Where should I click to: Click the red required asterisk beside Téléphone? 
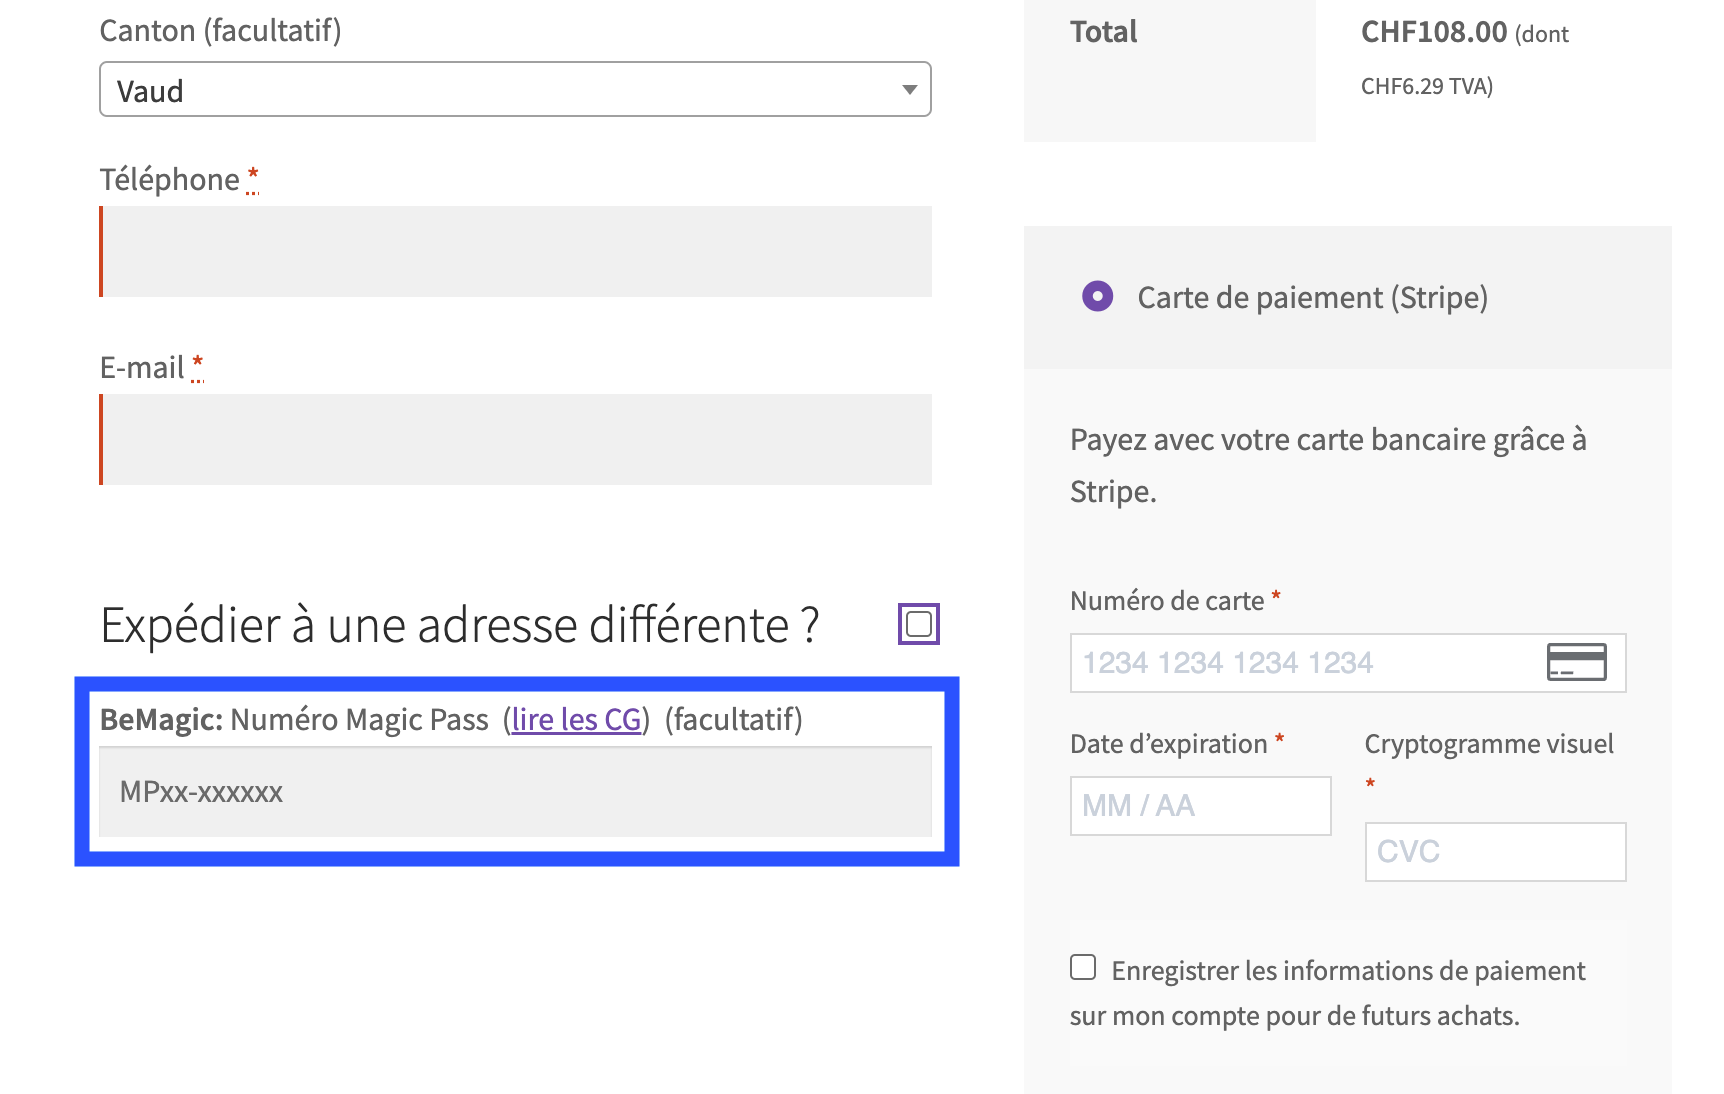pyautogui.click(x=253, y=176)
